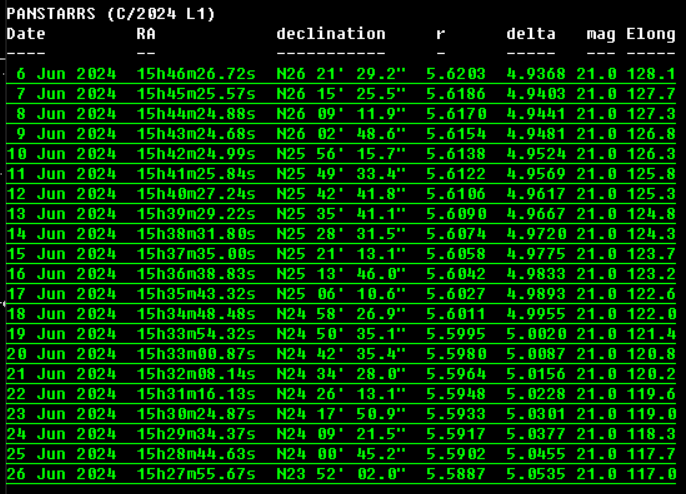The width and height of the screenshot is (686, 494).
Task: Select declination N25 06' 10.6"
Action: (x=341, y=294)
